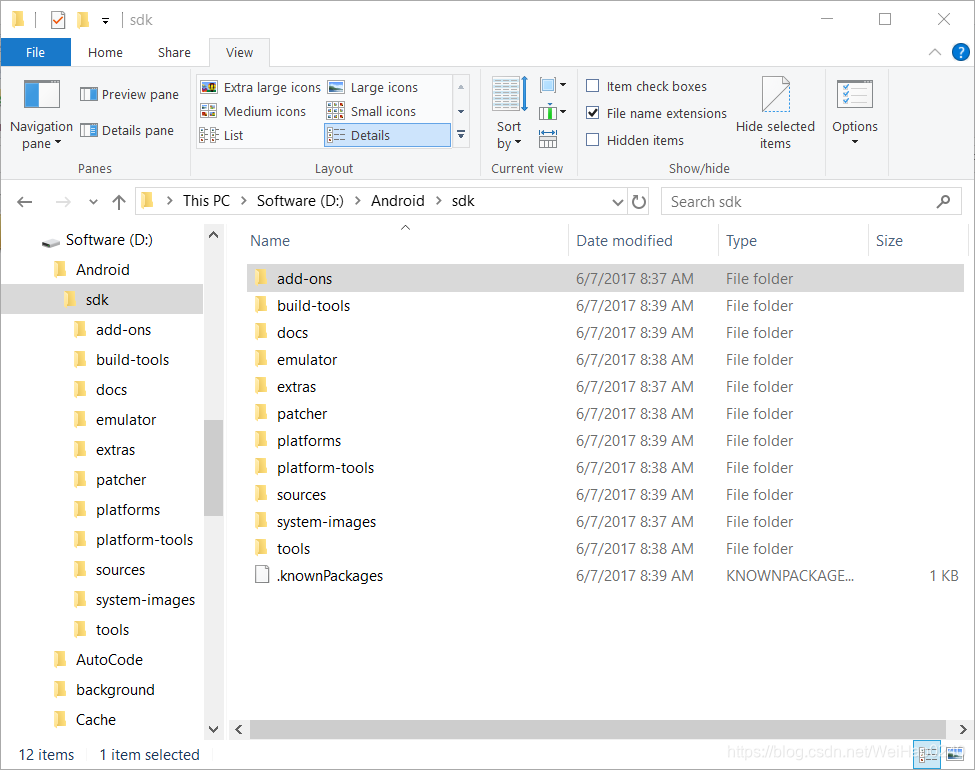The image size is (975, 770).
Task: Click Hide selected items
Action: (x=775, y=113)
